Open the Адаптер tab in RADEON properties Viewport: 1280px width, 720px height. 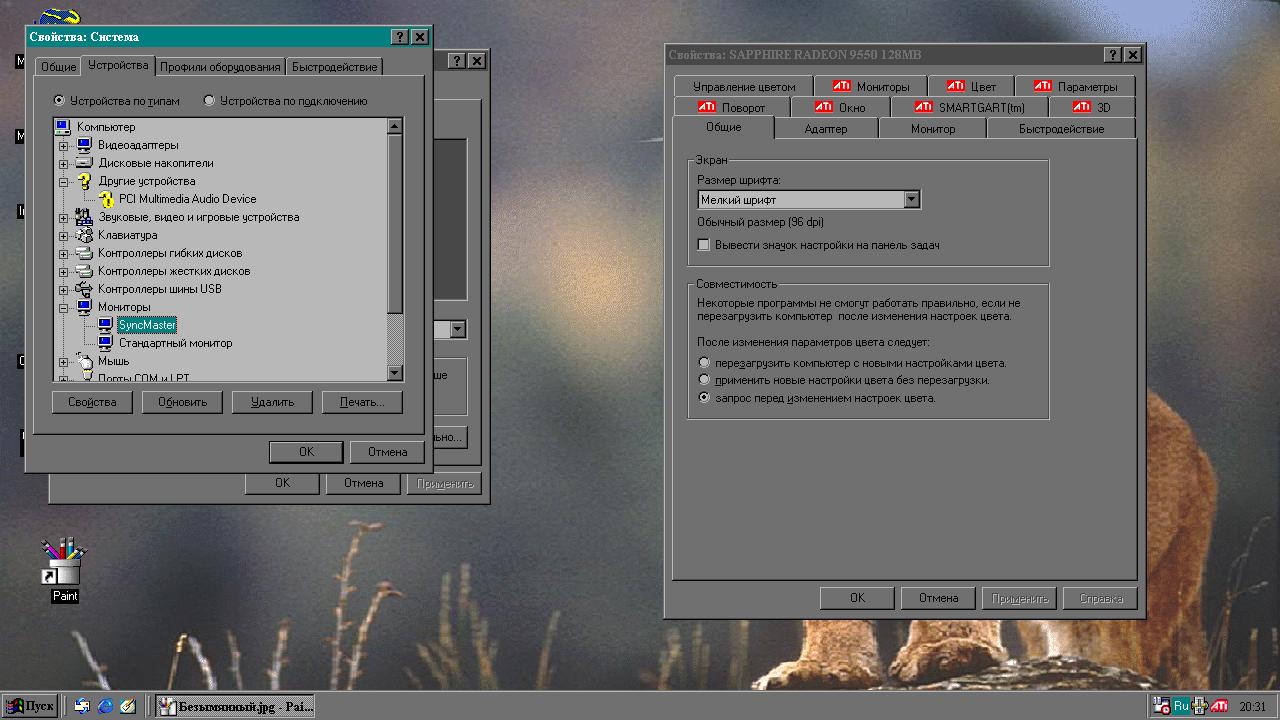pos(826,129)
